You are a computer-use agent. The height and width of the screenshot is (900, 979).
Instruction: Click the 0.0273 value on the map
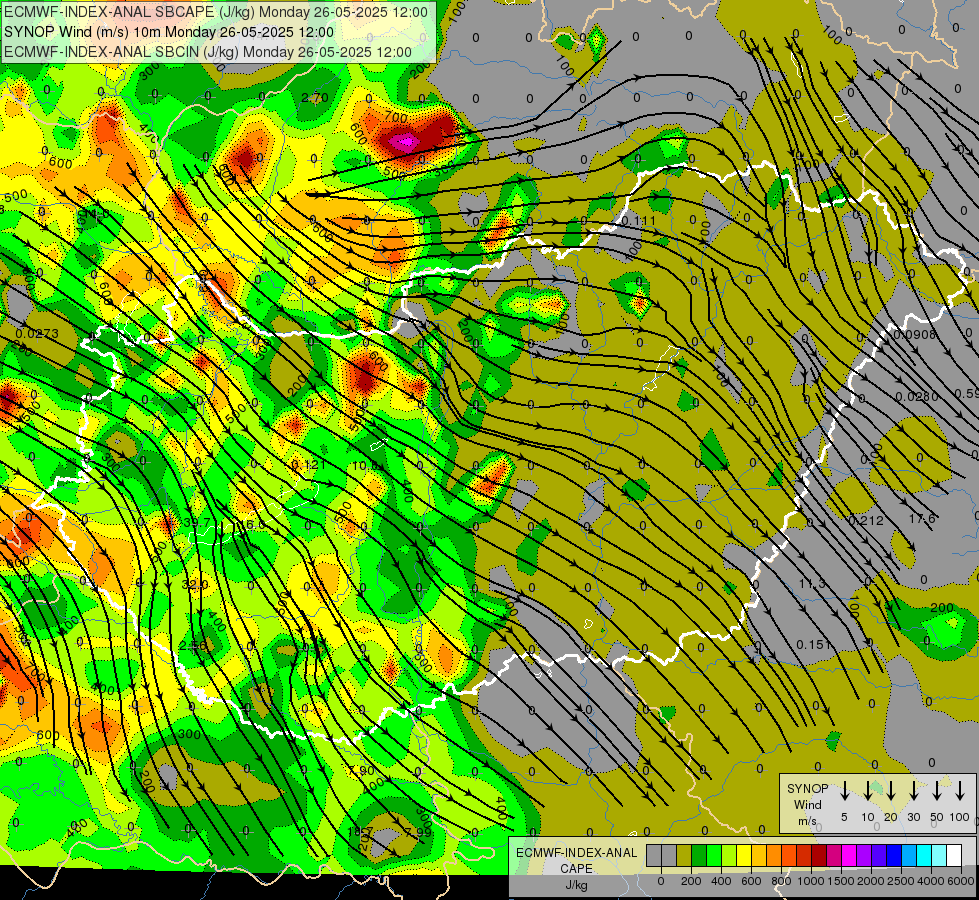37,334
